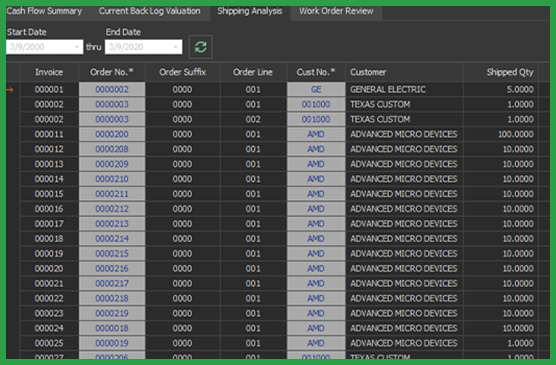The image size is (556, 365).
Task: Open order number link 0000208
Action: [x=112, y=149]
